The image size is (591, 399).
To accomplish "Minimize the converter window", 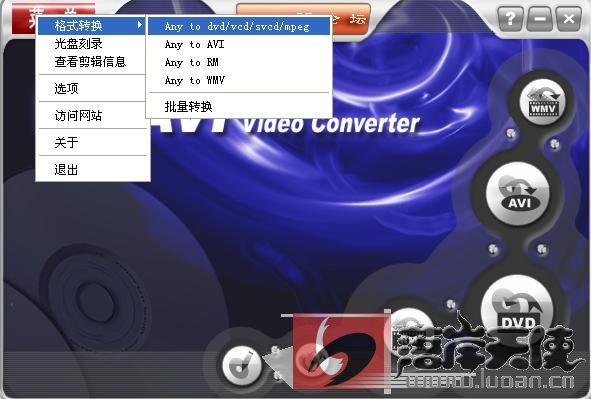I will click(540, 18).
